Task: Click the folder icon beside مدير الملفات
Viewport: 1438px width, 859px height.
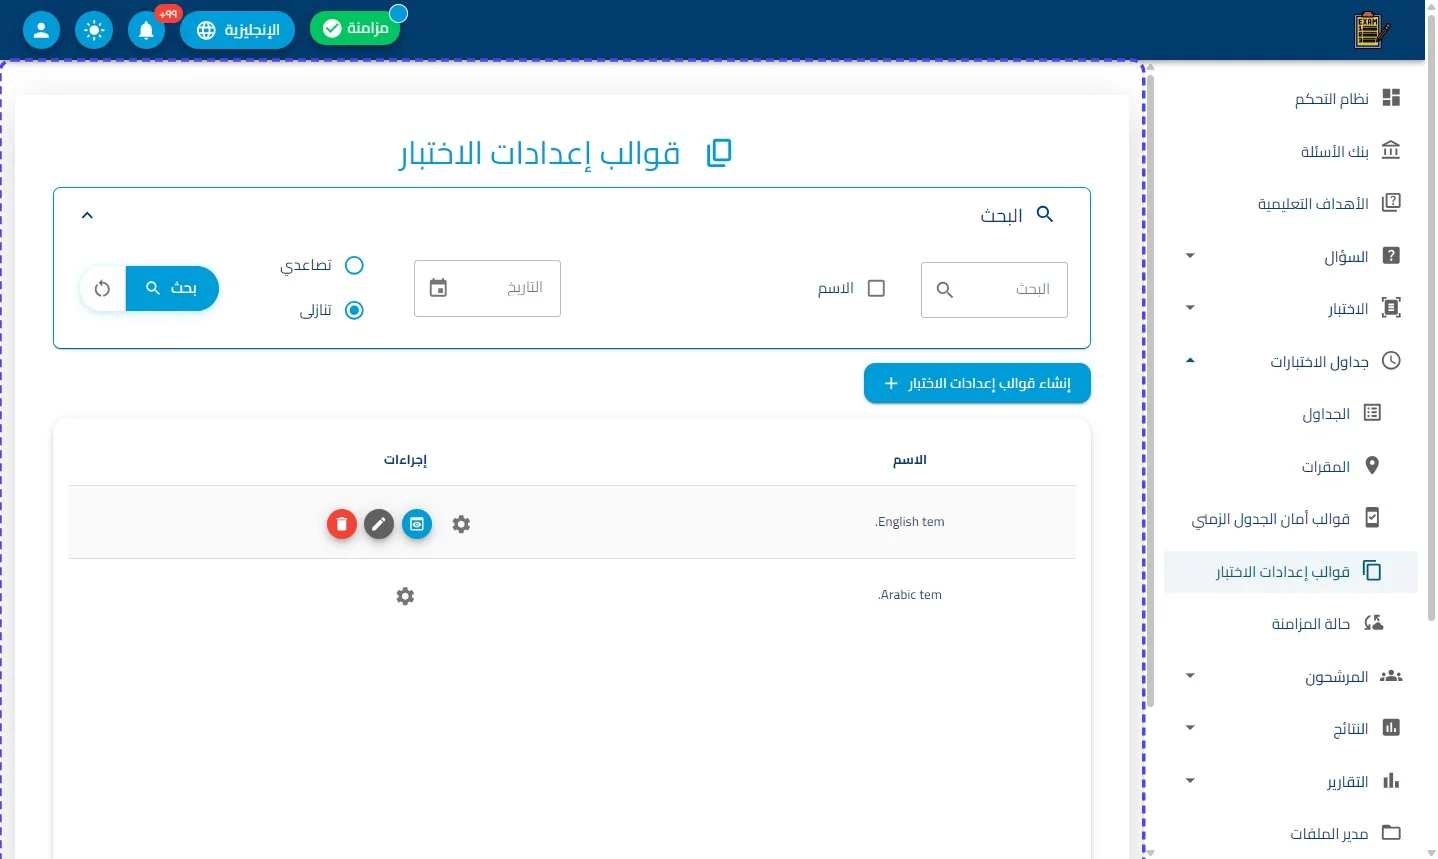Action: tap(1391, 832)
